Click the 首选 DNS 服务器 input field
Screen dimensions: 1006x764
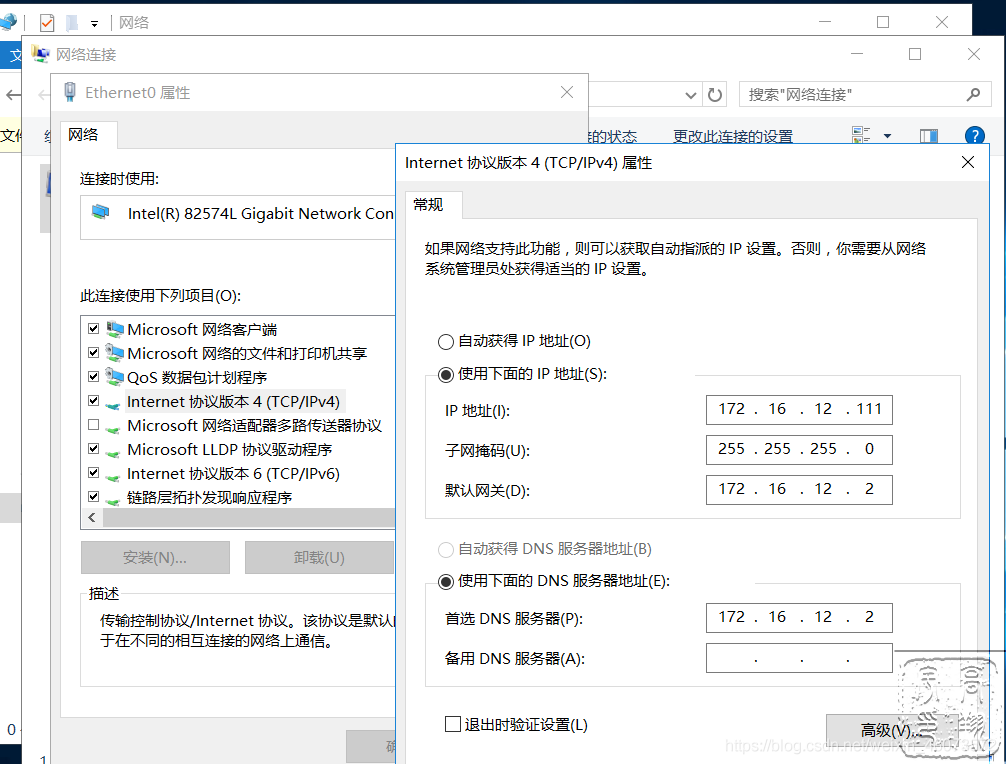click(799, 618)
